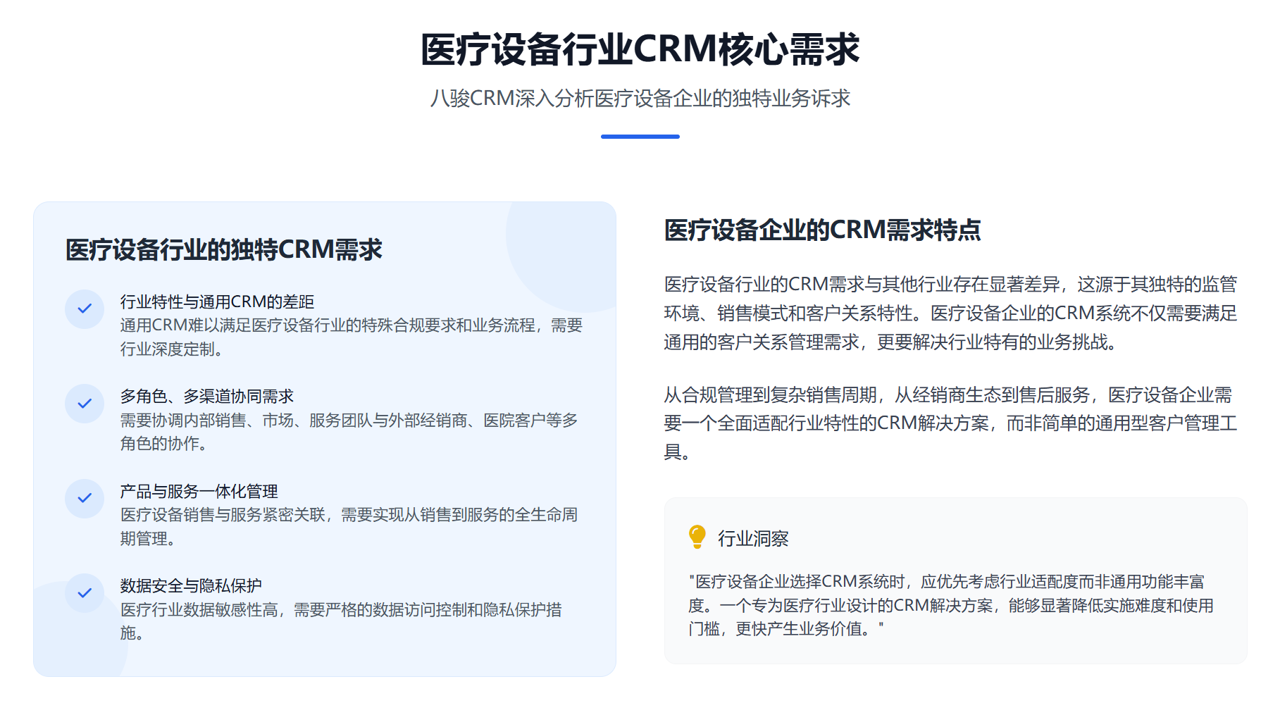Select the checkmark icon next to 多角色、多渠道协同需求

84,403
